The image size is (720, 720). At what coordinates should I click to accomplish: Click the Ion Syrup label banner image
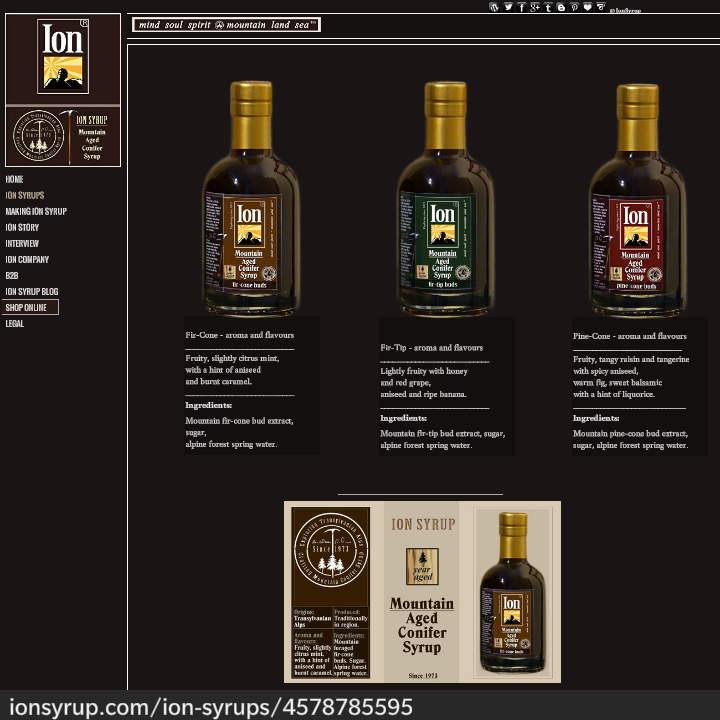pyautogui.click(x=422, y=592)
